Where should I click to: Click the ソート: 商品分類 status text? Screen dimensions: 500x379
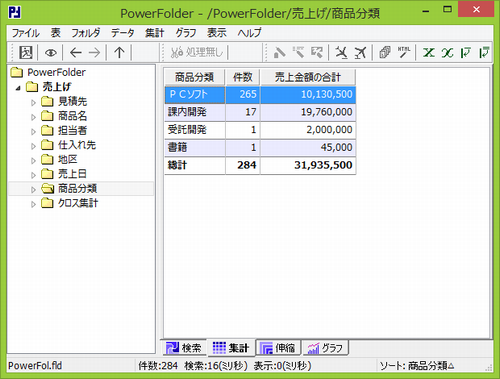pyautogui.click(x=417, y=366)
